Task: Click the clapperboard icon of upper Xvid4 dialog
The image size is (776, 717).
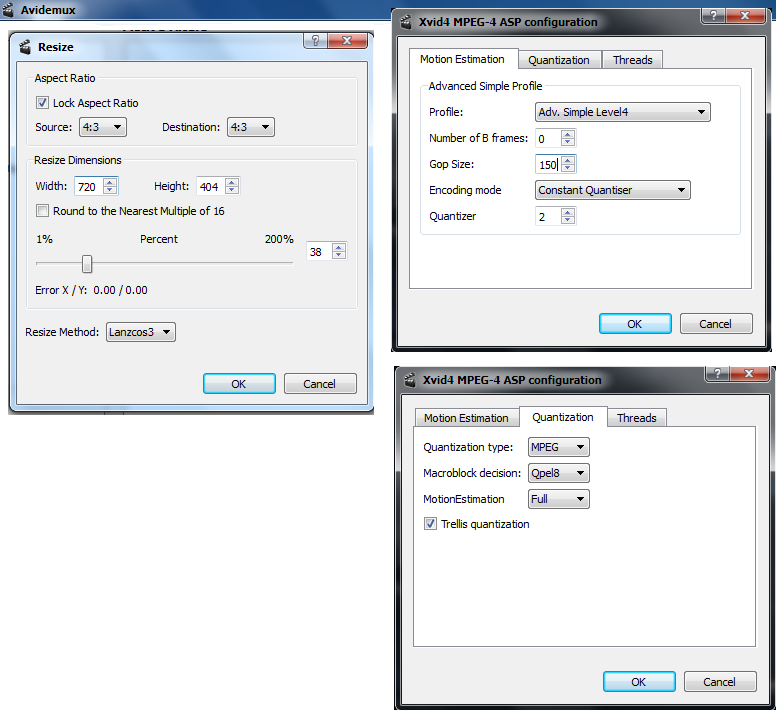Action: coord(406,22)
